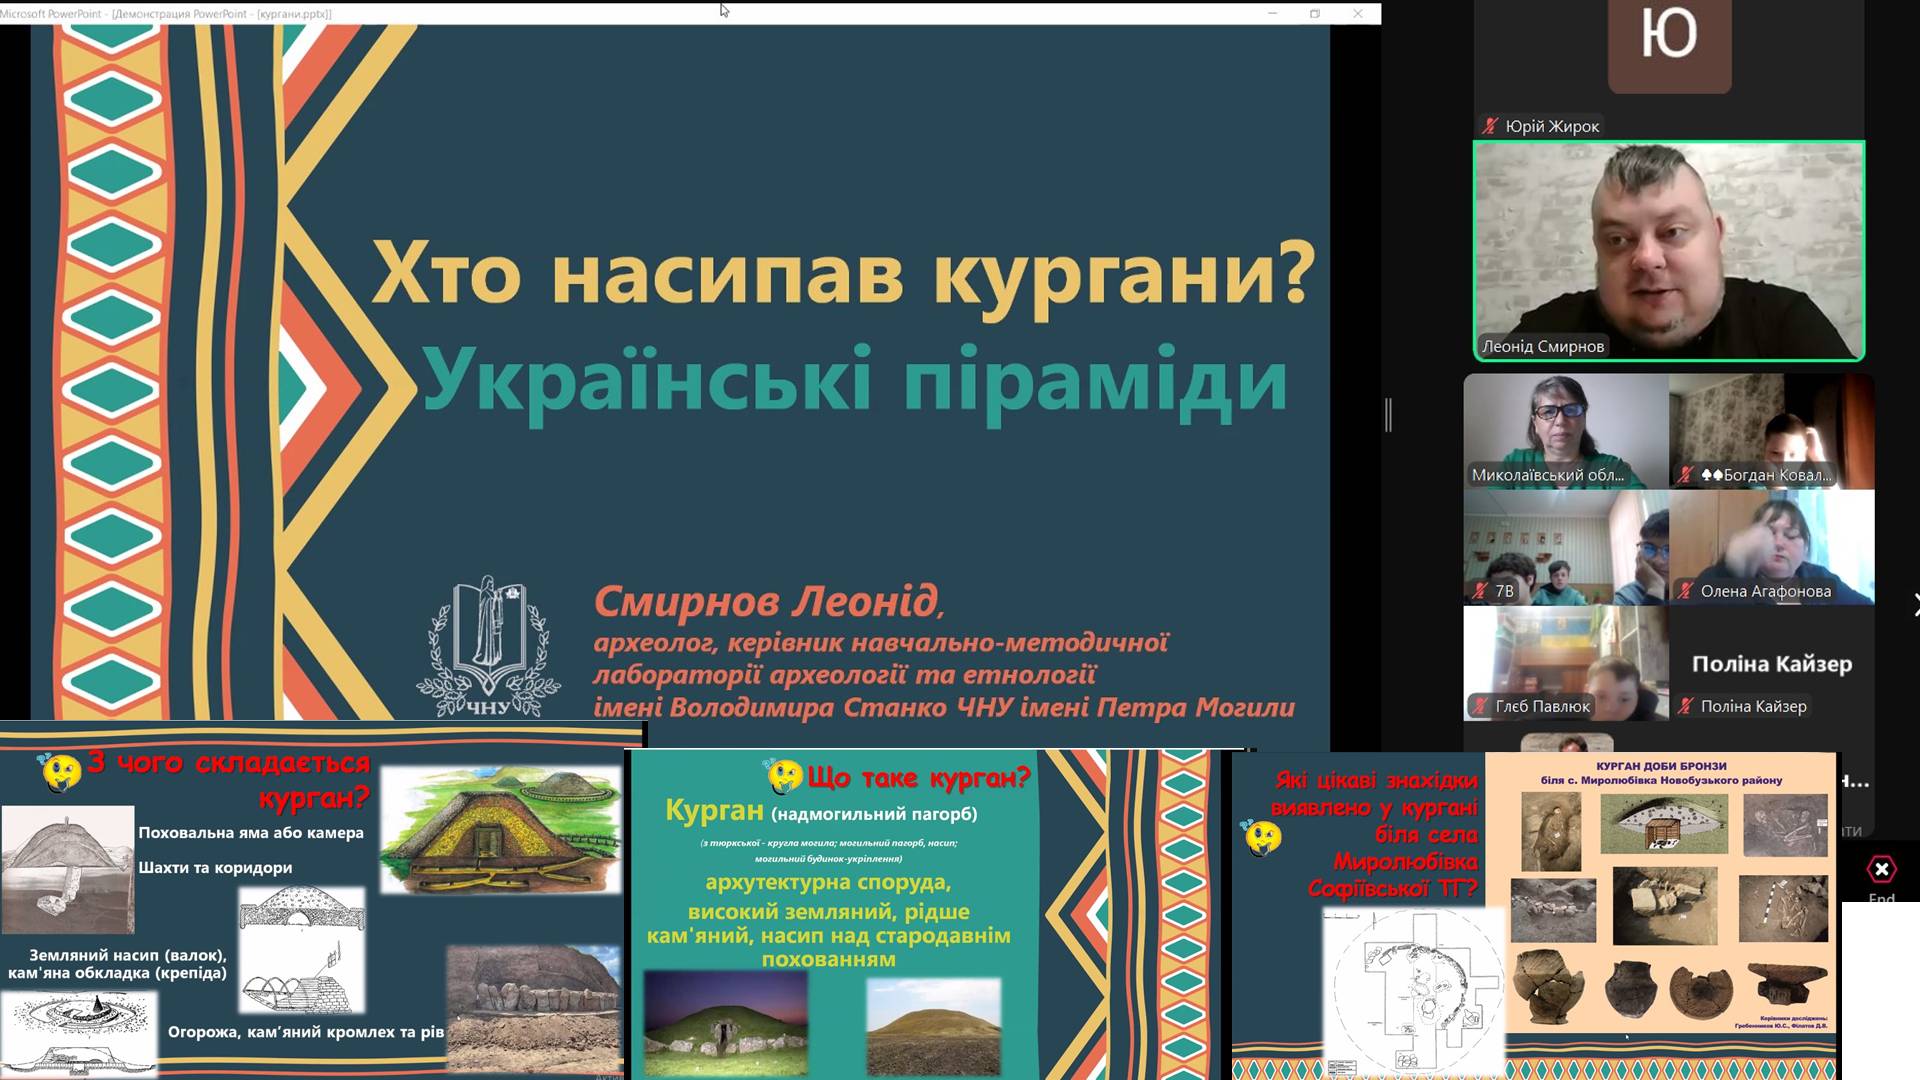This screenshot has width=1920, height=1080.
Task: Select Глєб Павлюк's video tile
Action: click(x=1566, y=663)
